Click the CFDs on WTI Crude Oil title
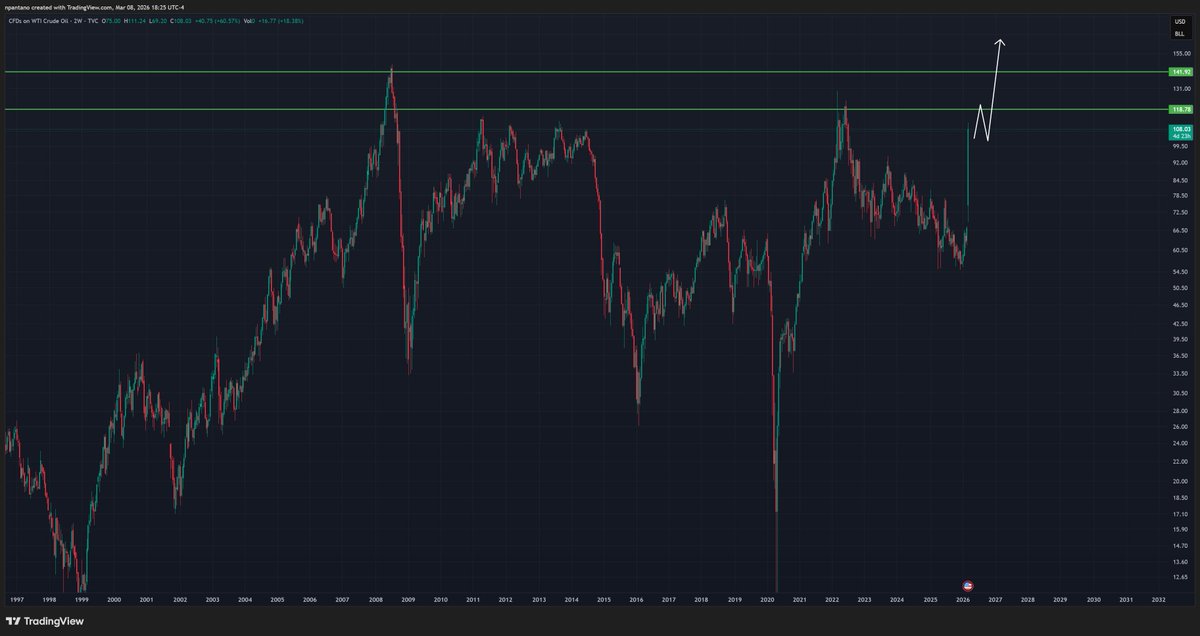 click(53, 21)
